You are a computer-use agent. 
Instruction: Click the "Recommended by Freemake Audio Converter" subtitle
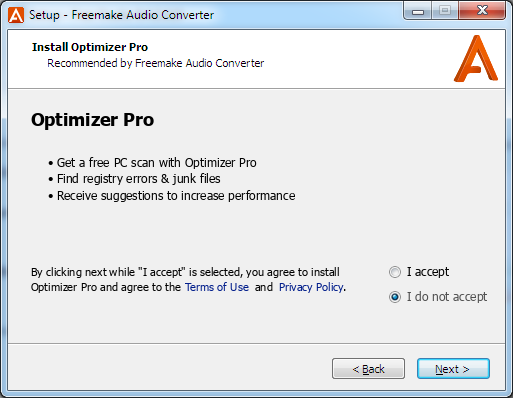[155, 63]
